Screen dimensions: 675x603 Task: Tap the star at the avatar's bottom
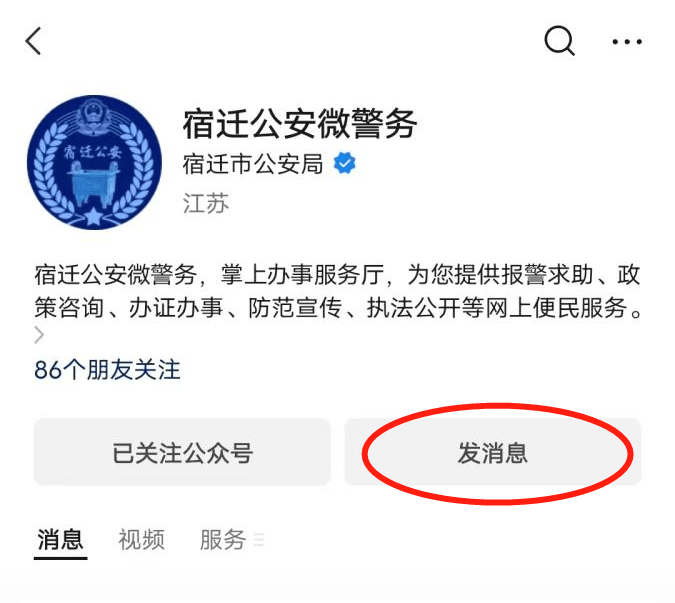coord(93,216)
